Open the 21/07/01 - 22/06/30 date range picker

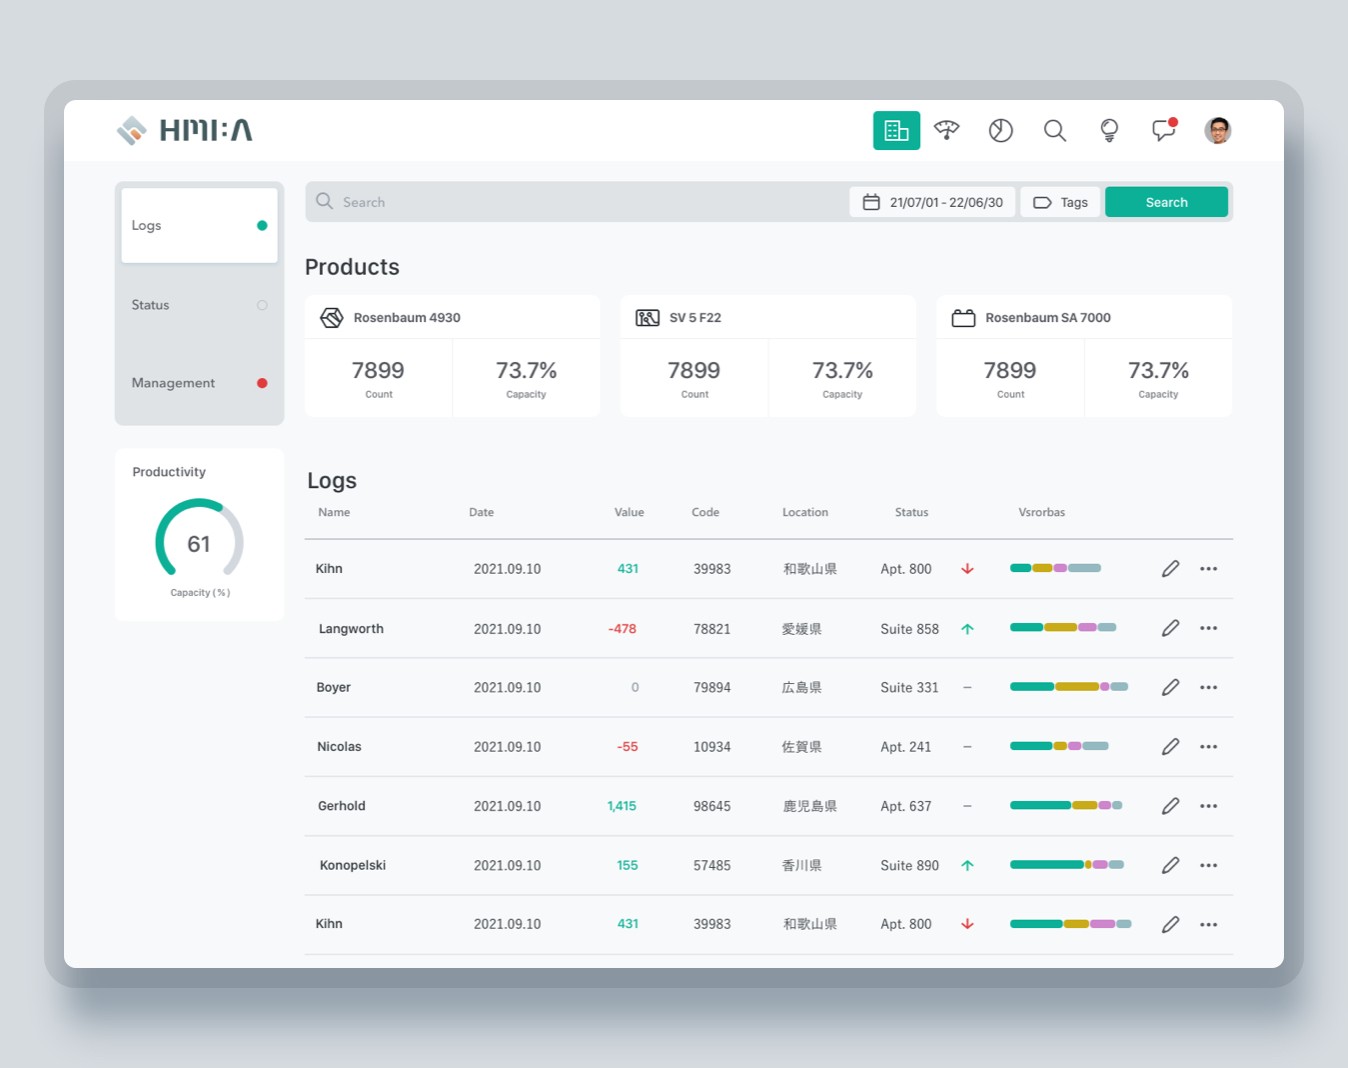(x=933, y=202)
